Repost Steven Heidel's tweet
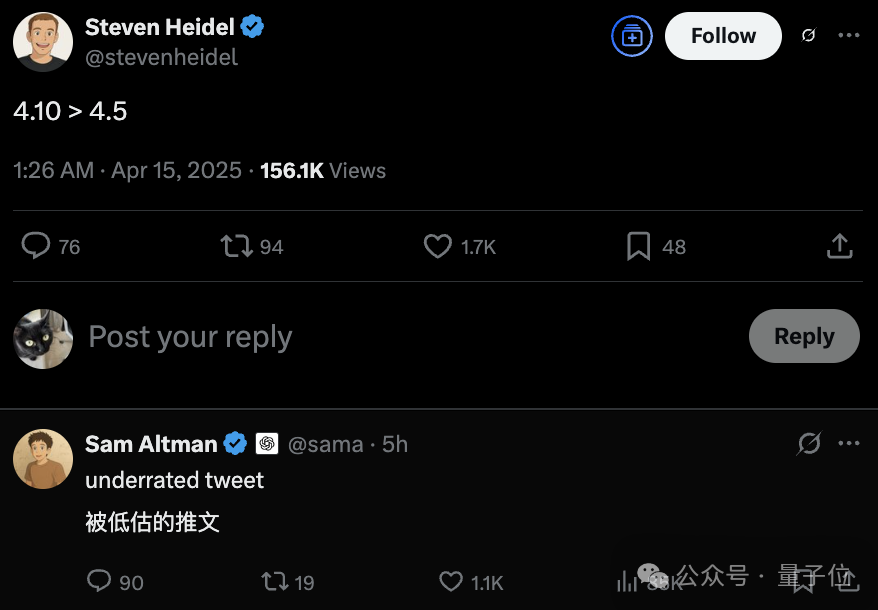The height and width of the screenshot is (610, 878). coord(237,246)
